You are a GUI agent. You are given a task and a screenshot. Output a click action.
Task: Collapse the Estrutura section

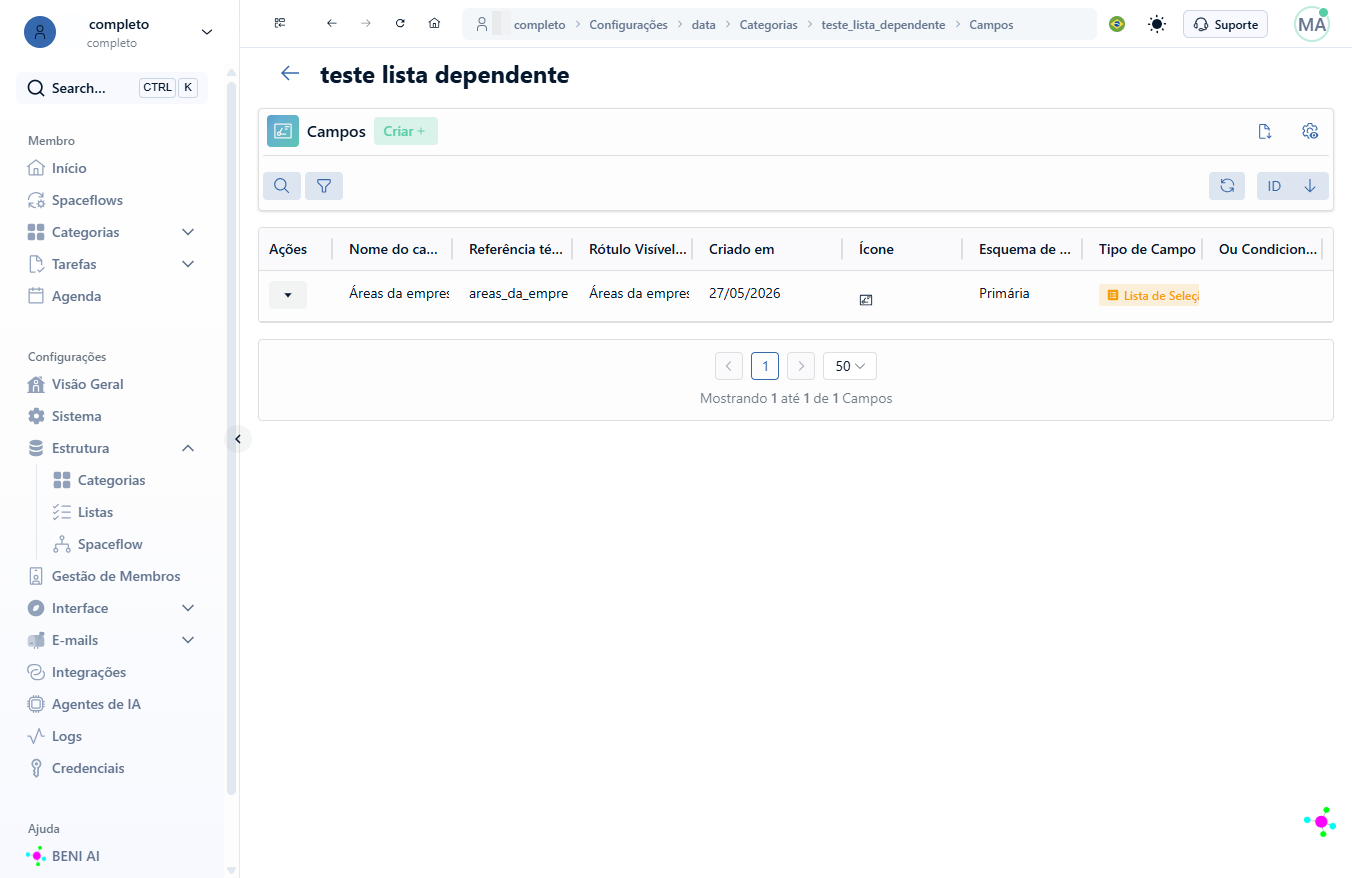(188, 448)
